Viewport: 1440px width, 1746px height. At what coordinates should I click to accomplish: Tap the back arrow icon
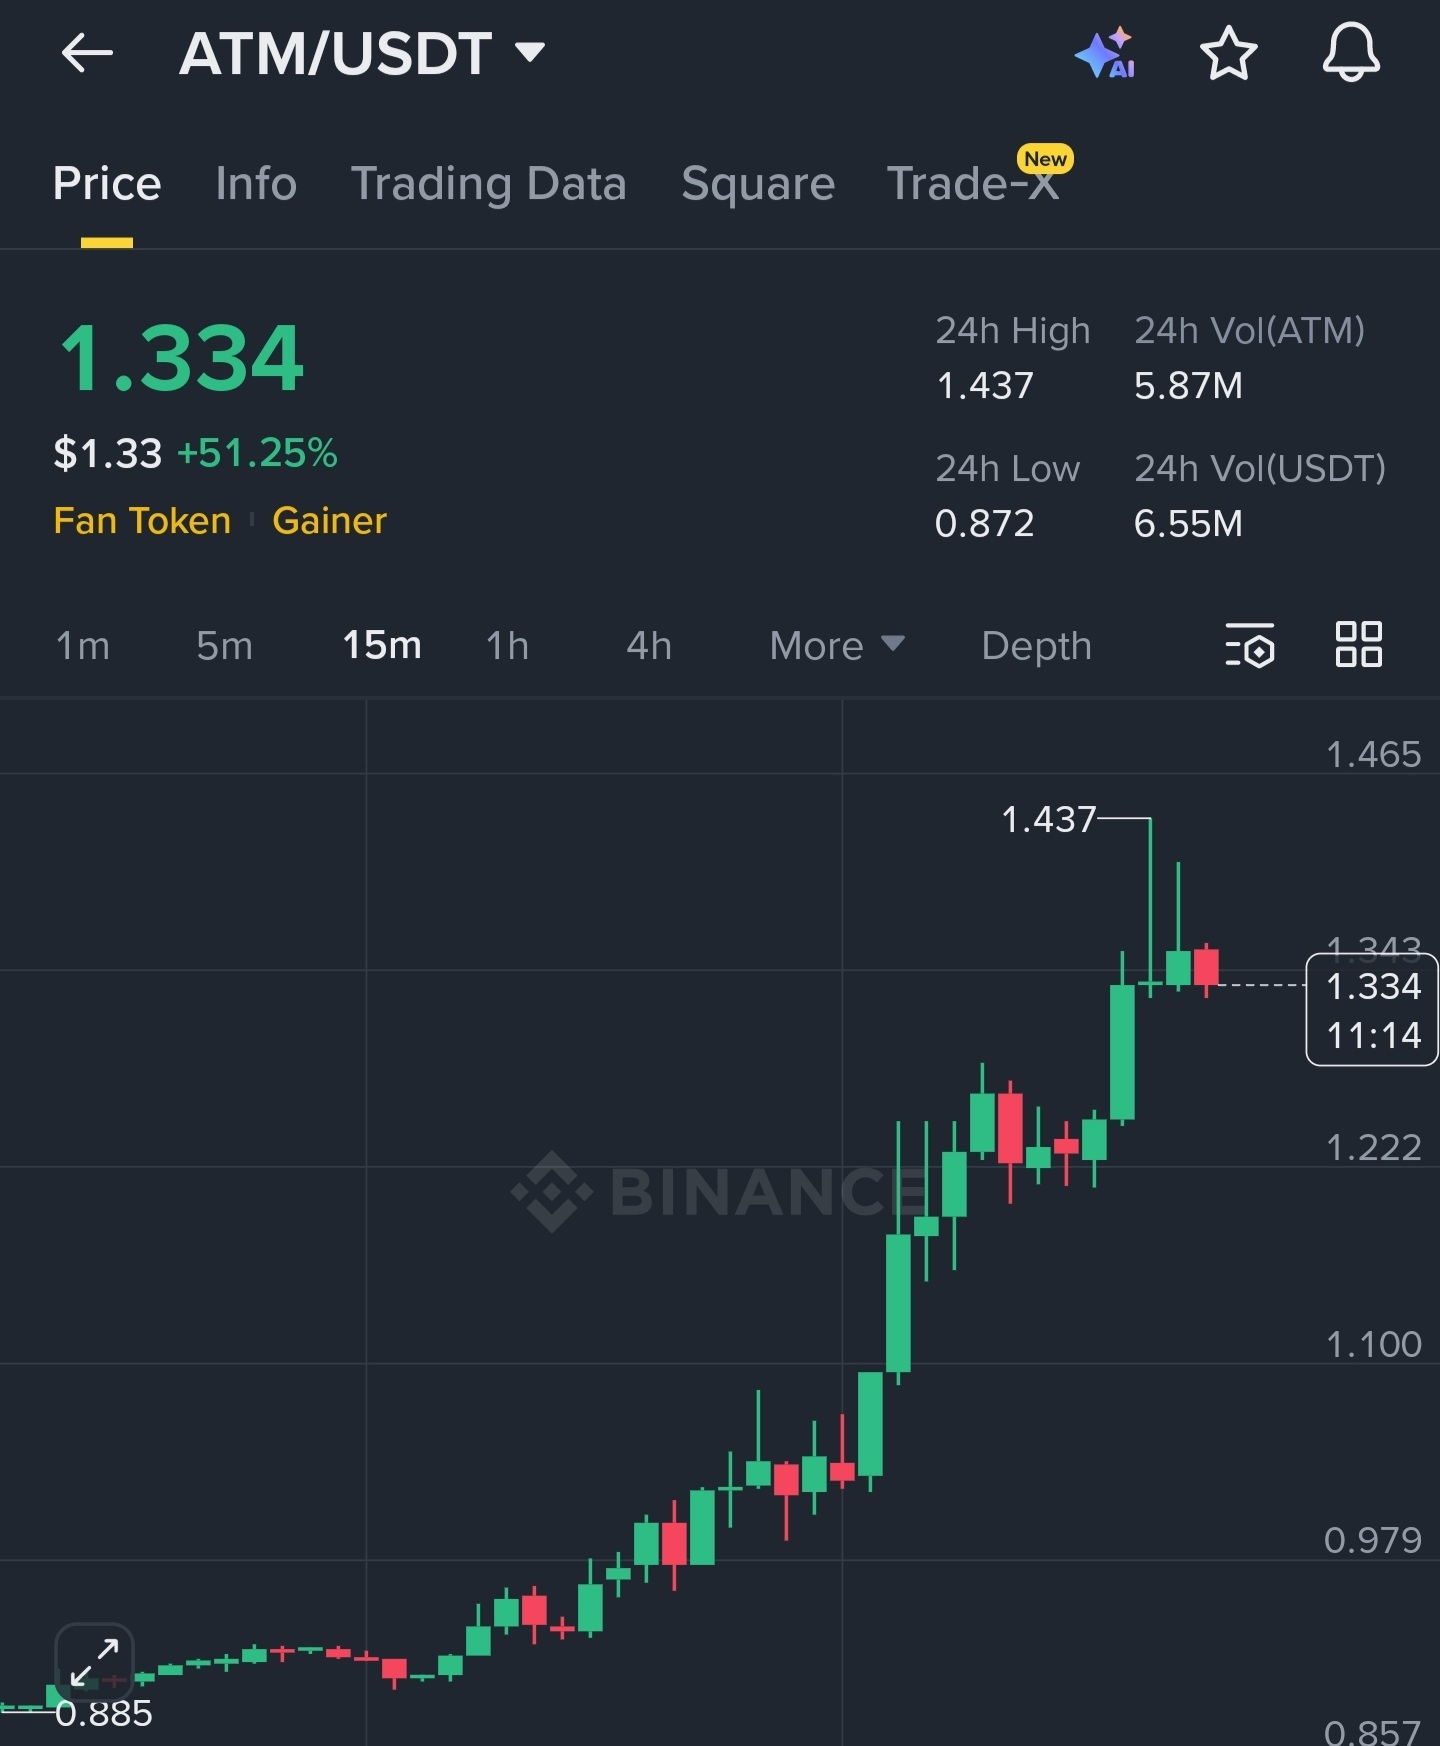(87, 53)
